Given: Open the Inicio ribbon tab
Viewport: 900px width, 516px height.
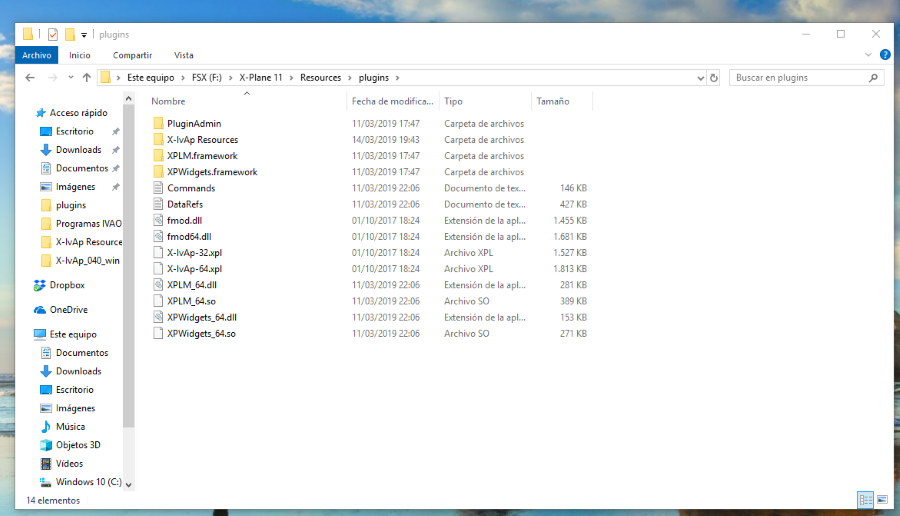Looking at the screenshot, I should click(80, 55).
